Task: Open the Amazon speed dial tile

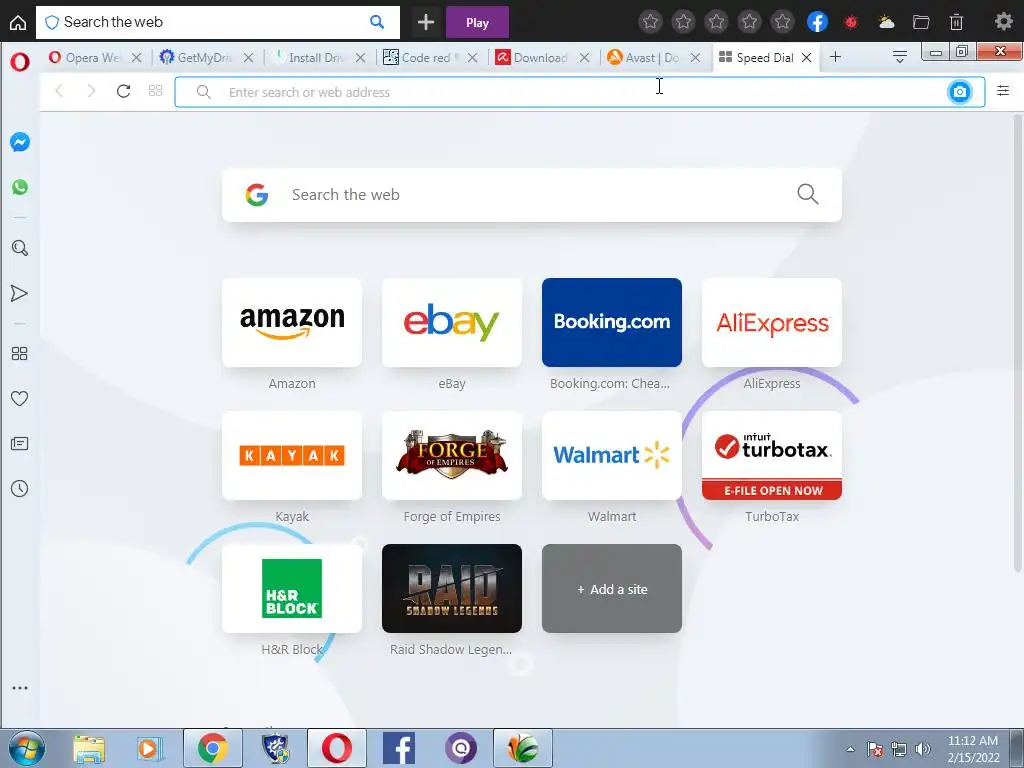Action: coord(292,323)
